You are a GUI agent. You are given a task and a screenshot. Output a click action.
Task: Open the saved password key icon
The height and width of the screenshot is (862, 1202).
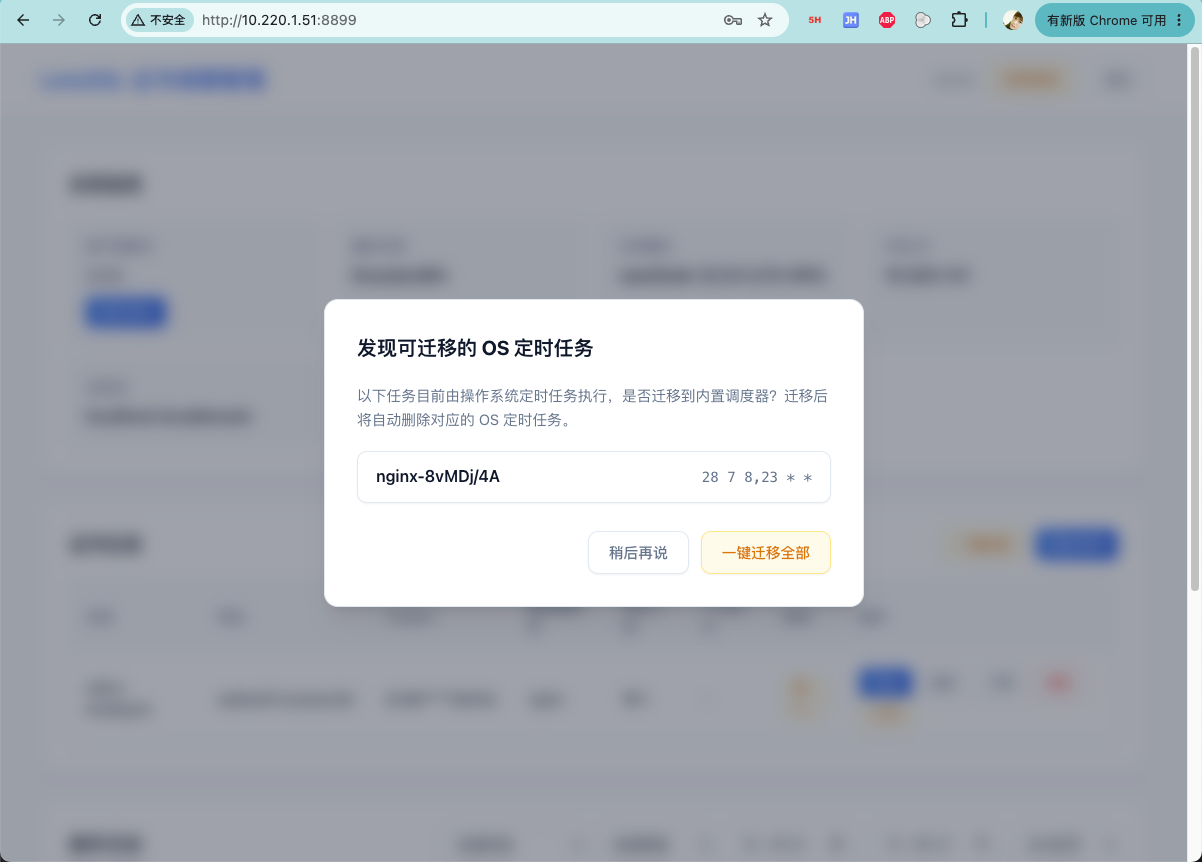(733, 20)
